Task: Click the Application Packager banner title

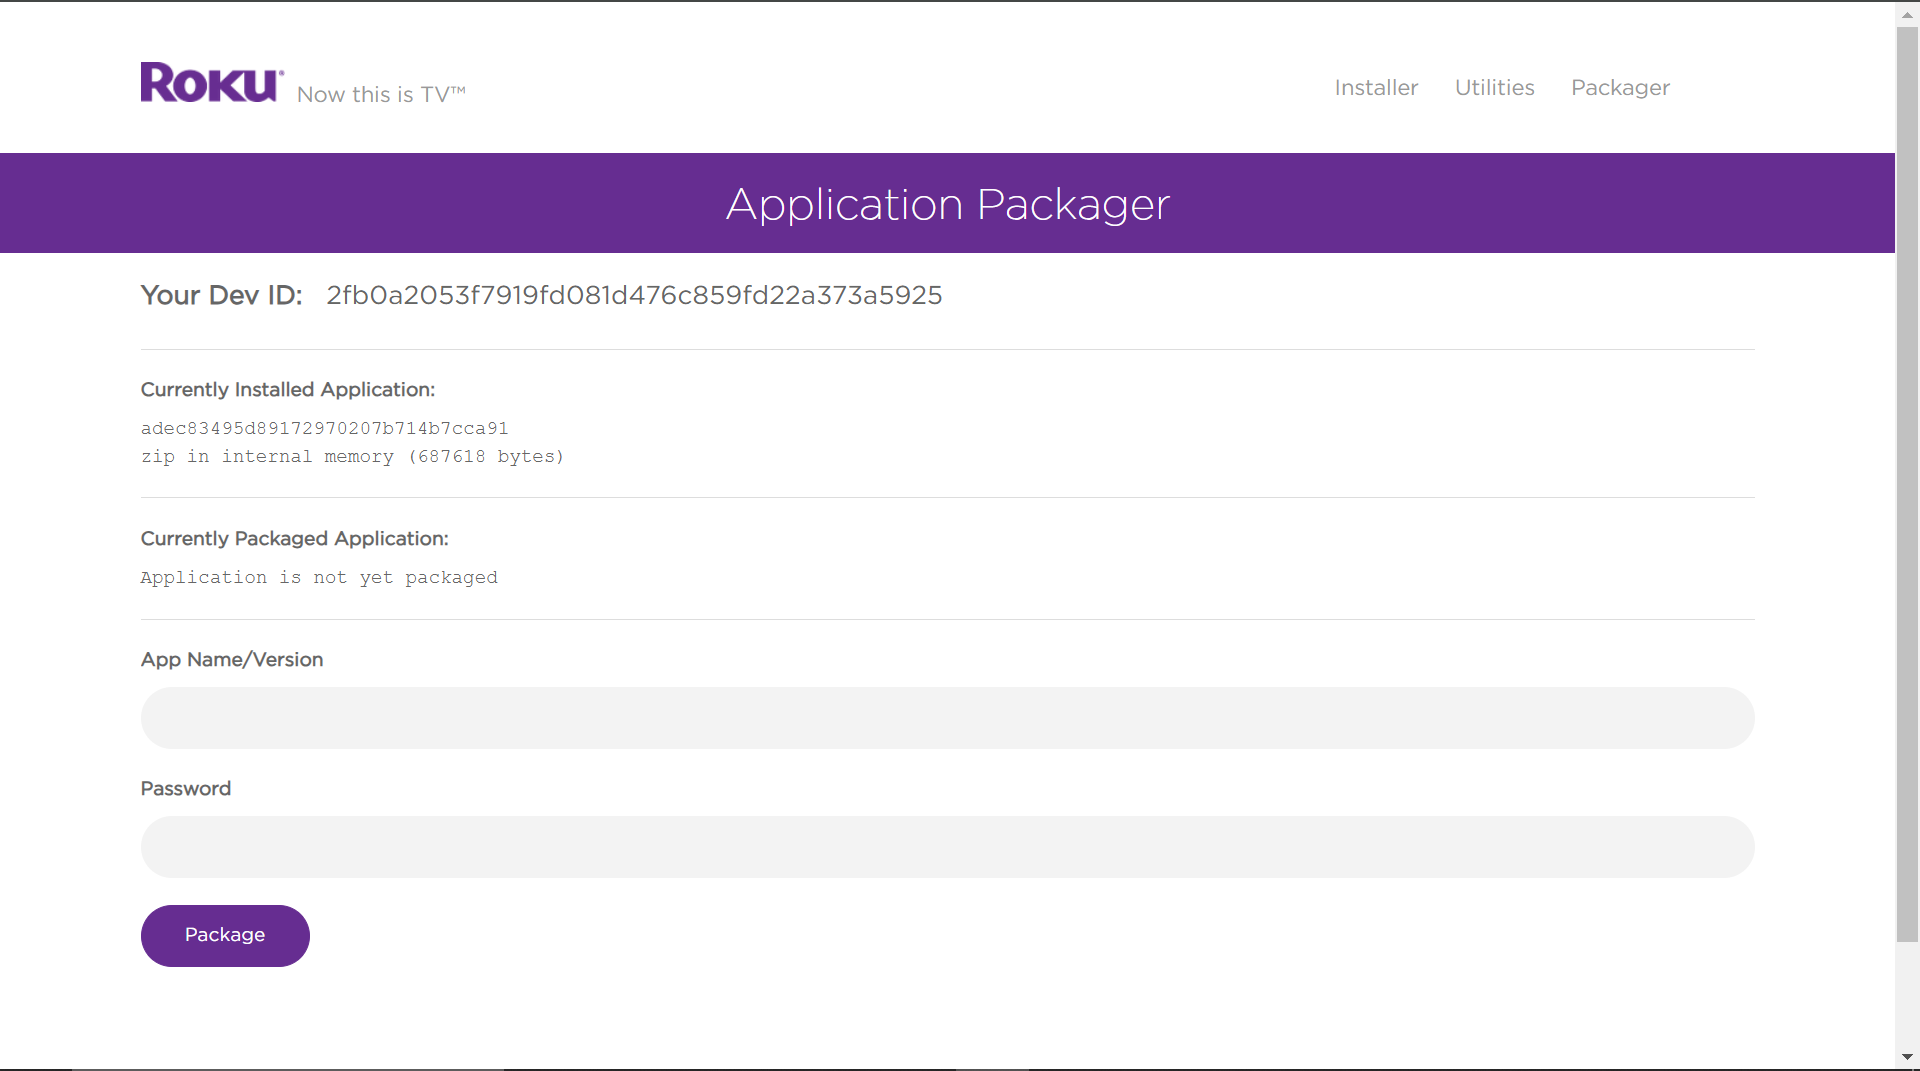Action: 947,203
